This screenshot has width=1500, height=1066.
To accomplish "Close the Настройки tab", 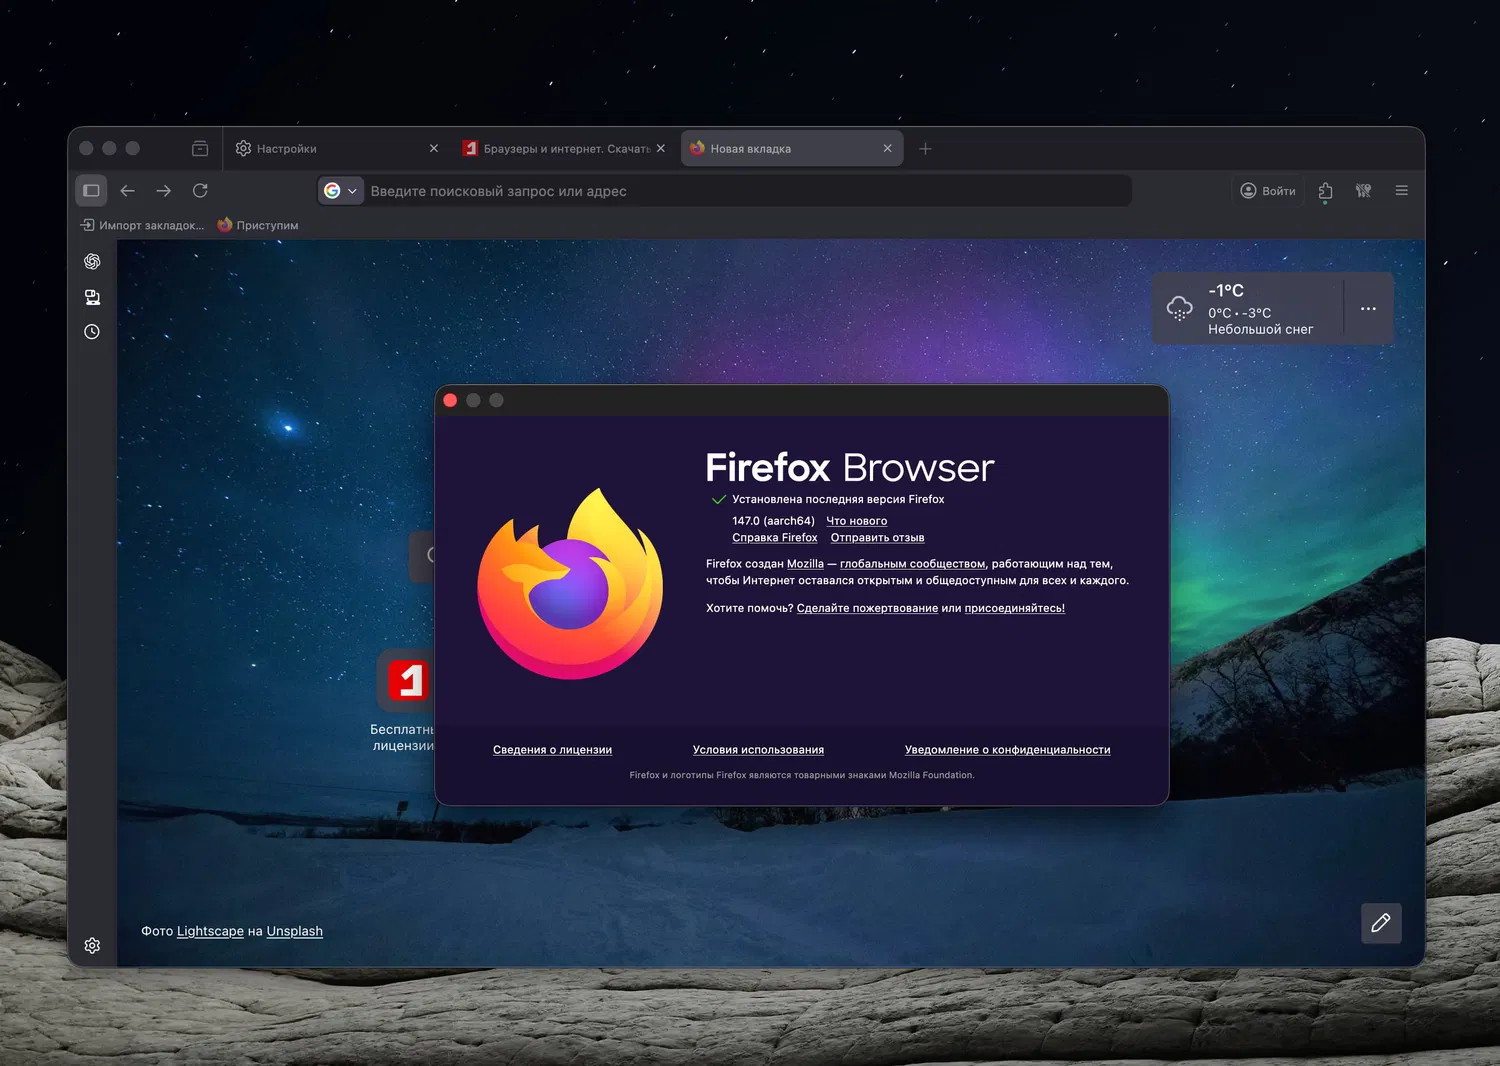I will 433,148.
